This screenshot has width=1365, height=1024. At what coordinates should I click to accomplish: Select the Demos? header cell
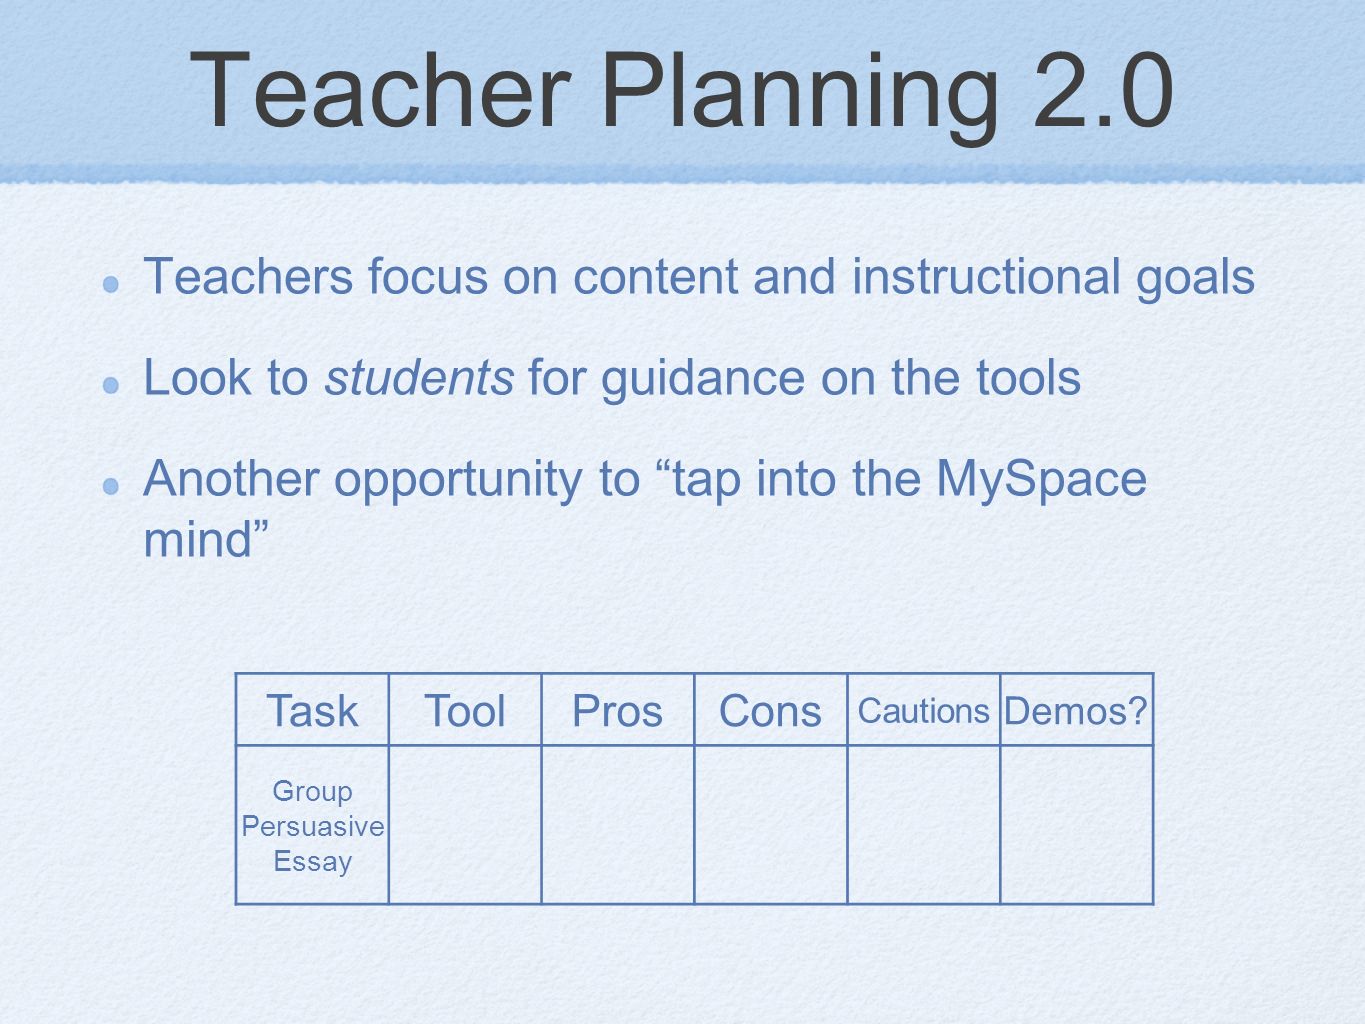coord(1077,710)
